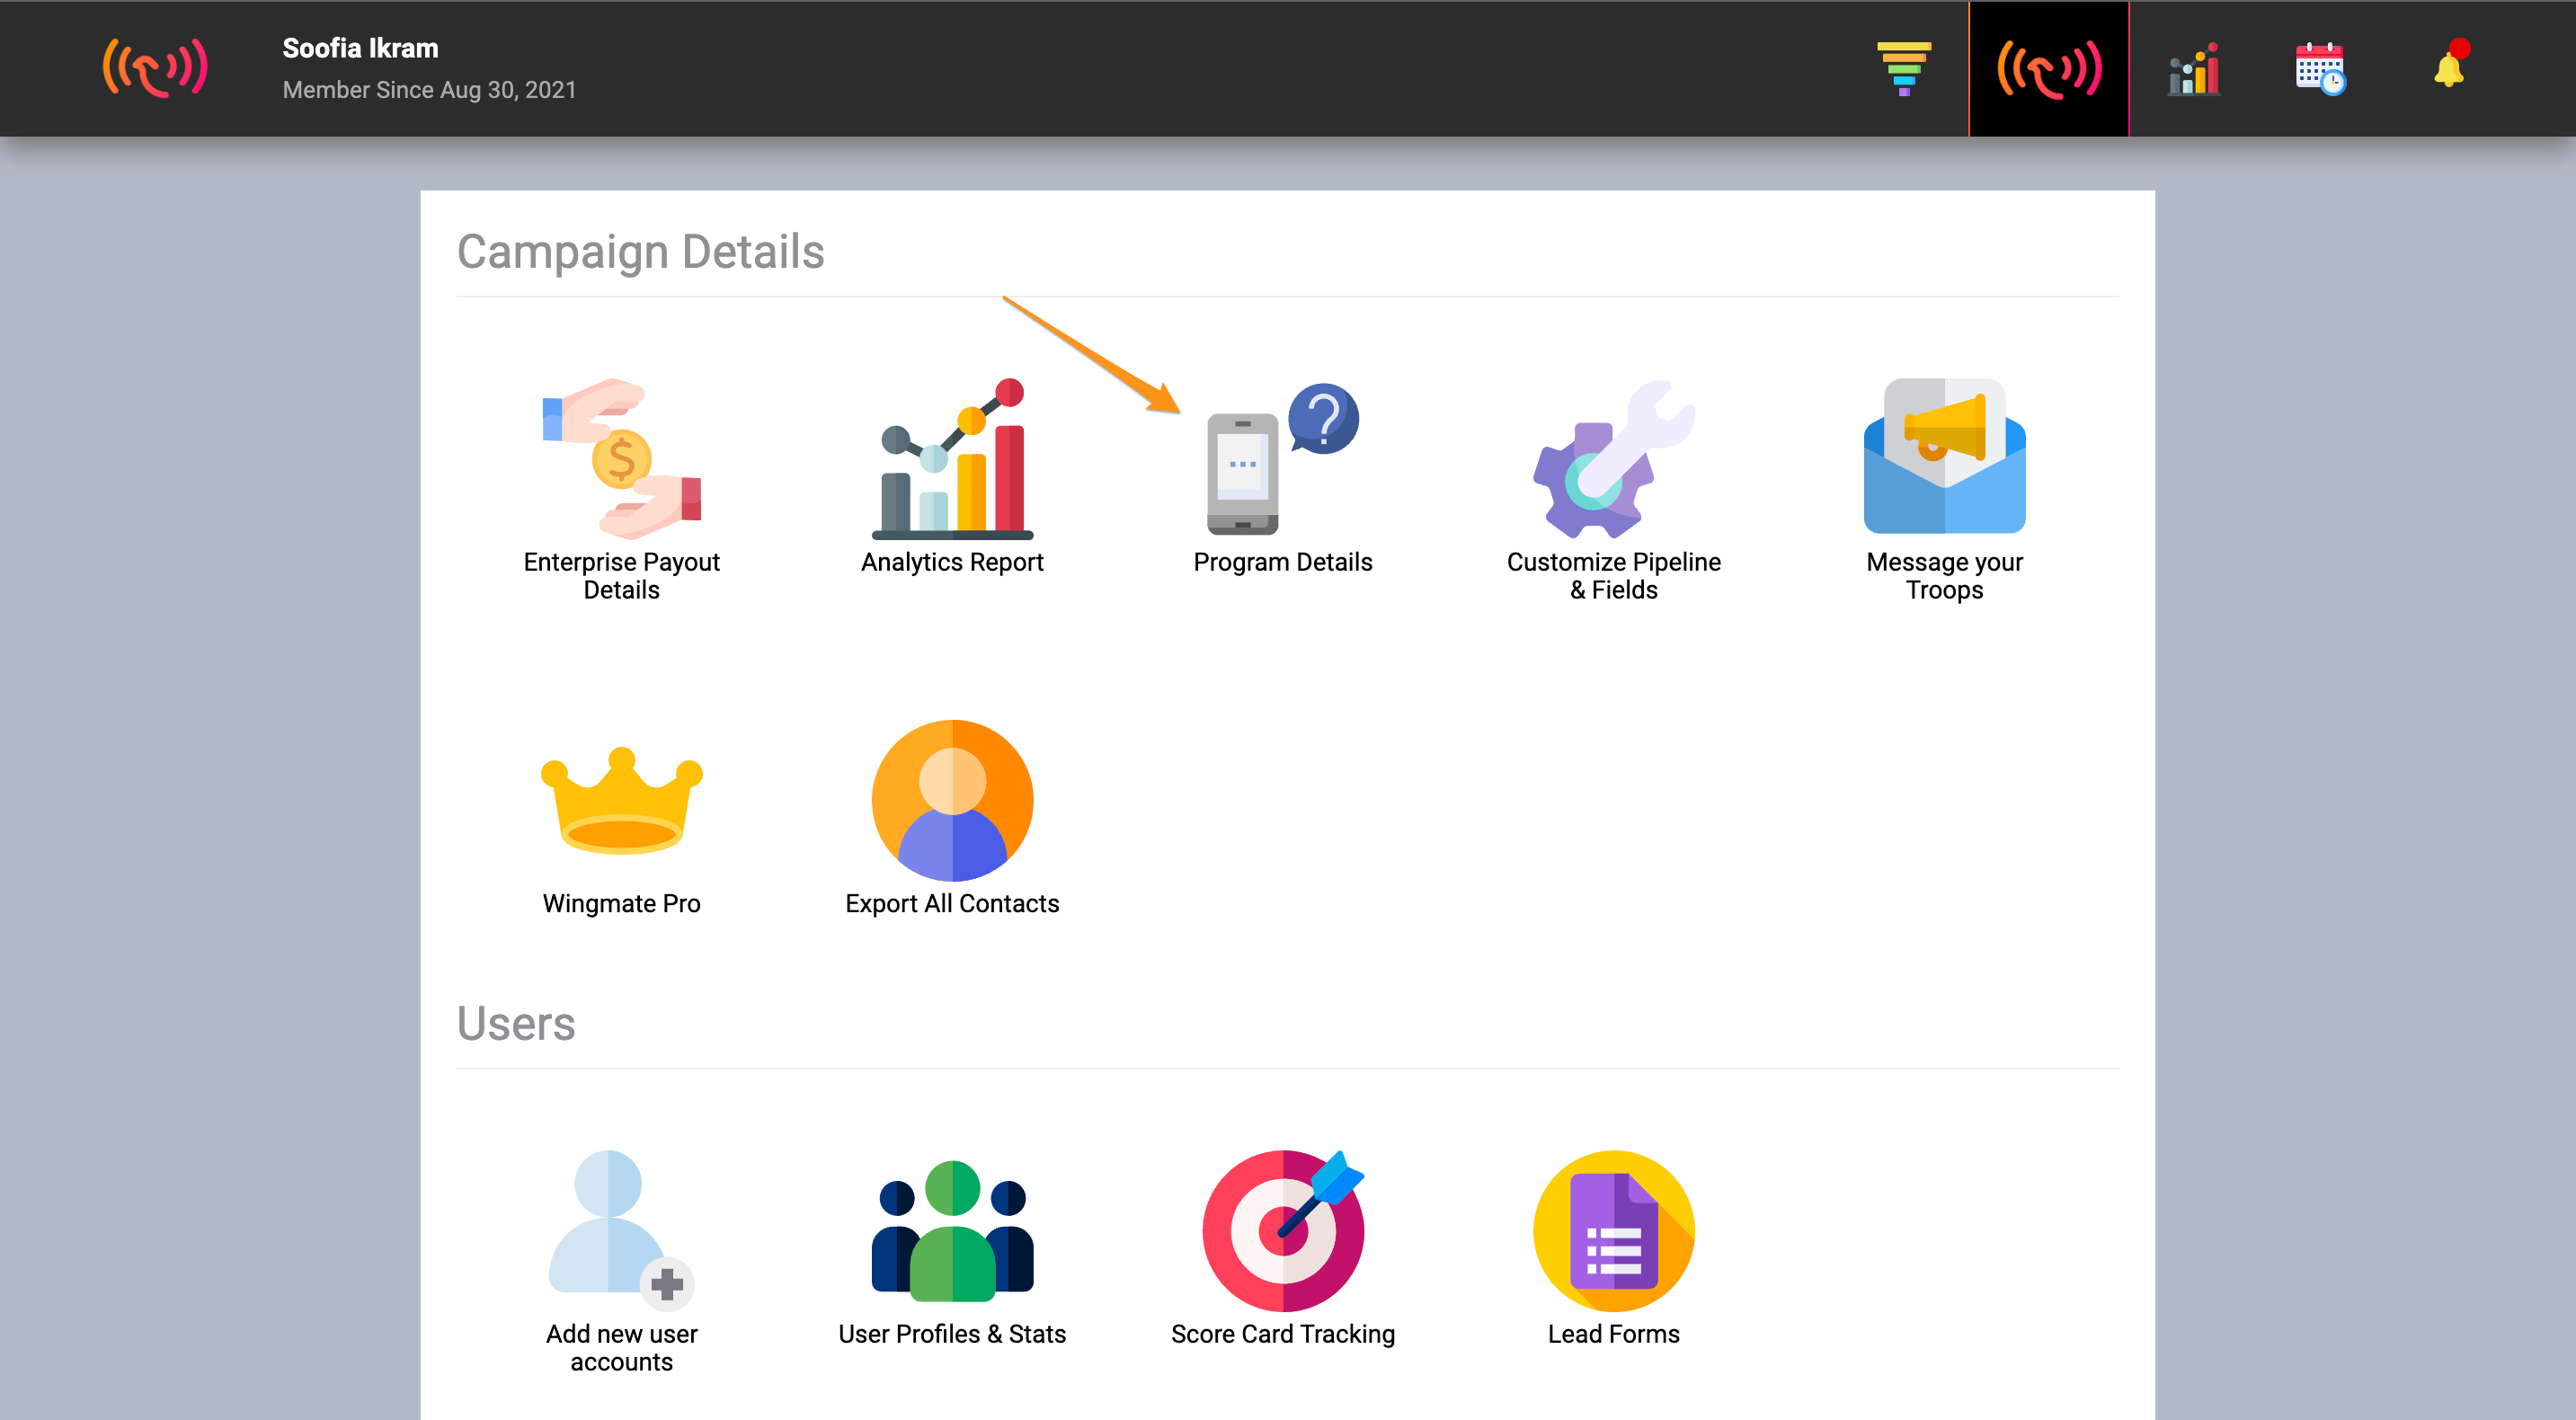This screenshot has width=2576, height=1420.
Task: Click the Analytics Report label
Action: pos(952,562)
